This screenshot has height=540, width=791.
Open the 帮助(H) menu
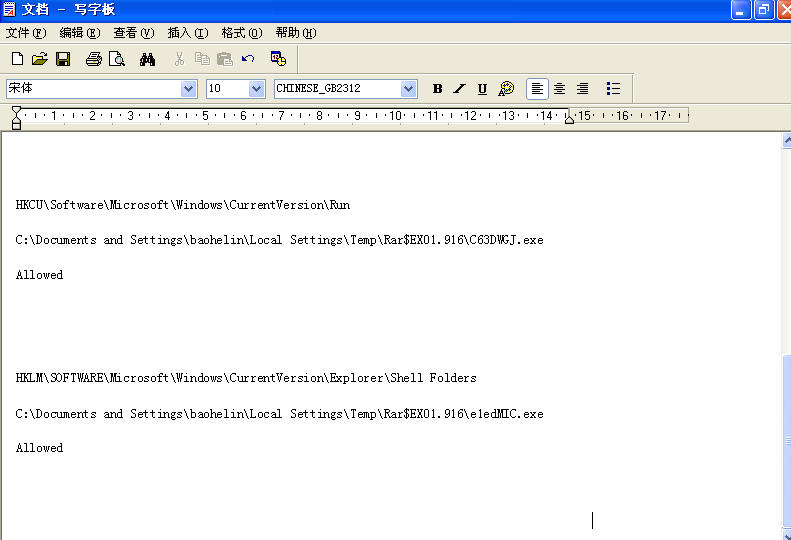(296, 33)
